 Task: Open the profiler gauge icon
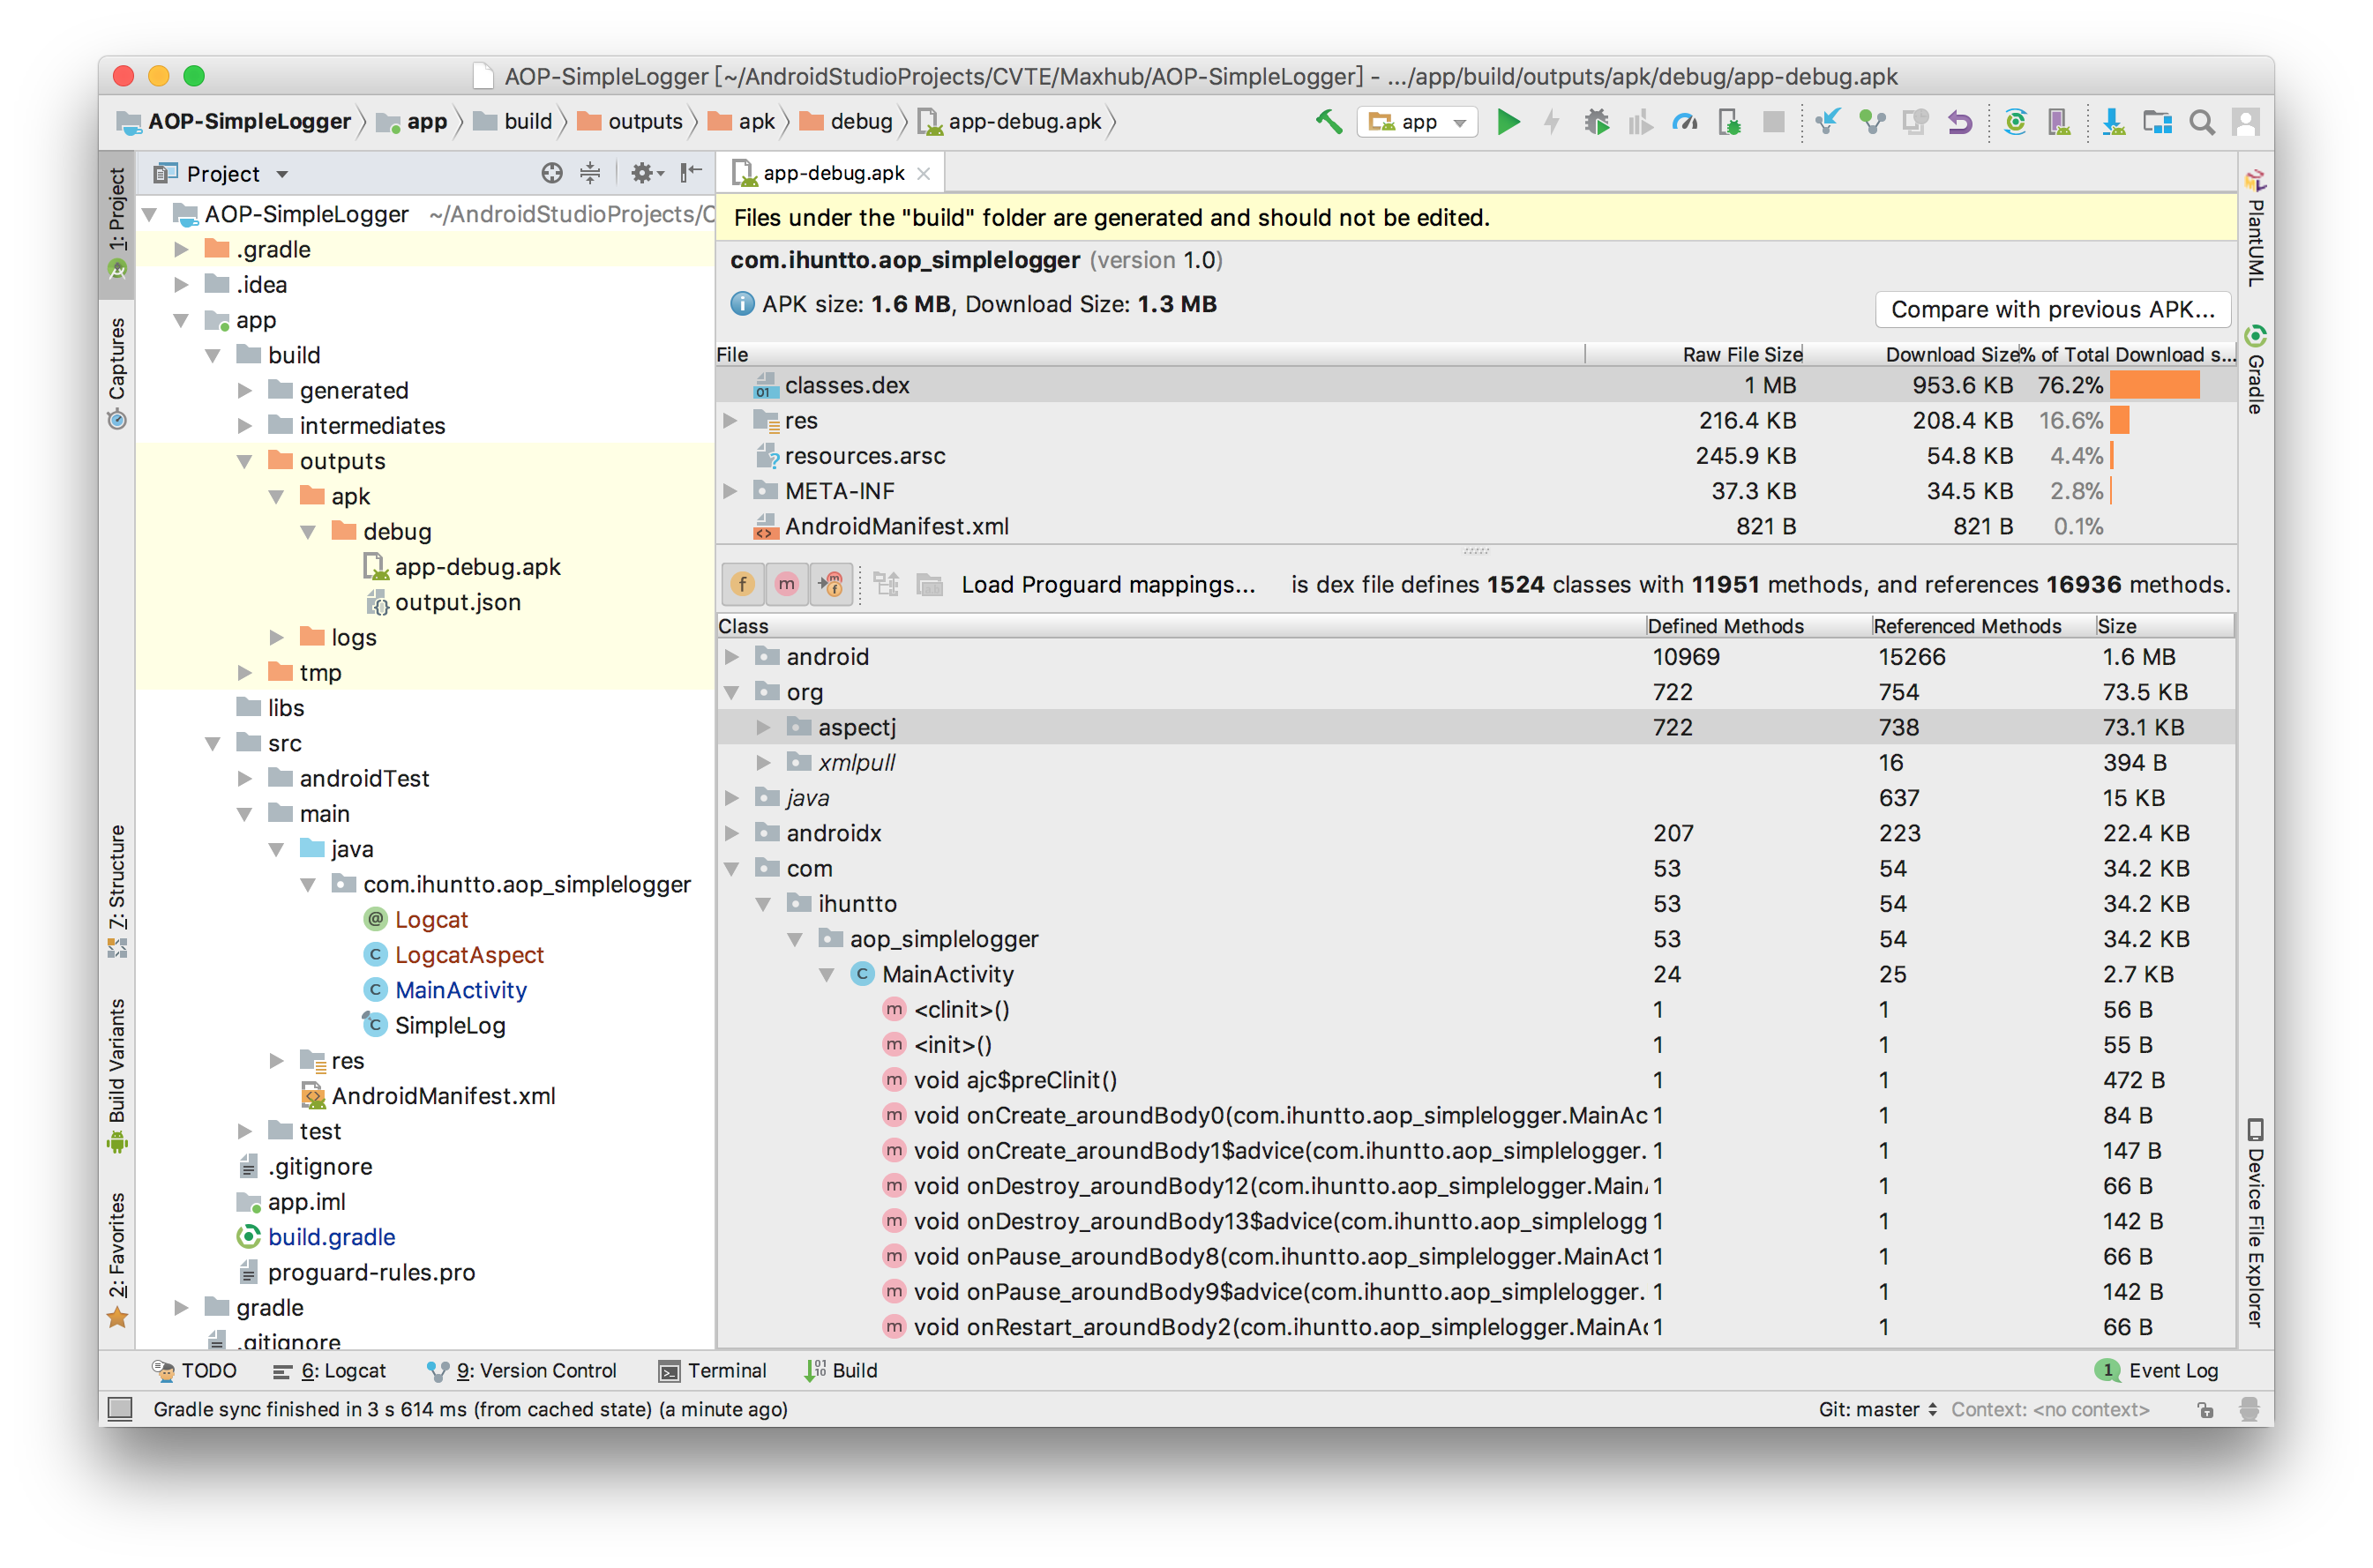point(1685,122)
